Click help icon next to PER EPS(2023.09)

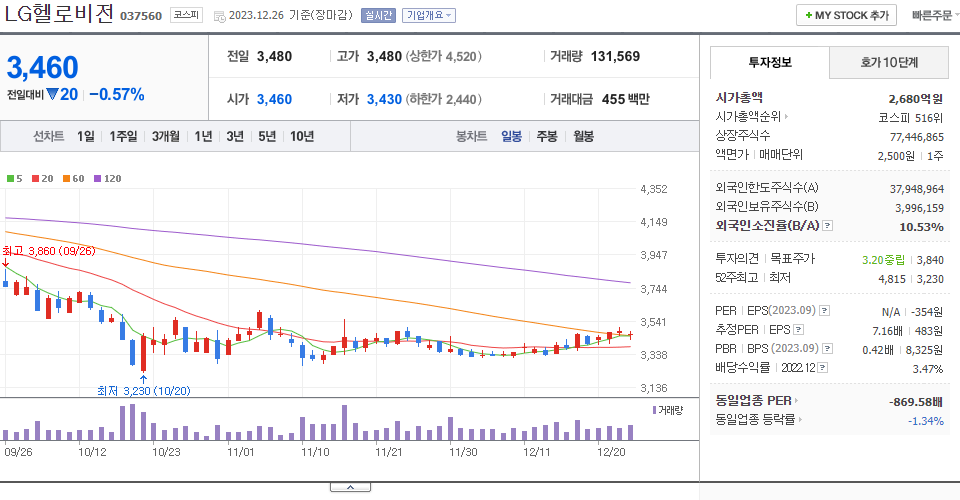coord(824,311)
